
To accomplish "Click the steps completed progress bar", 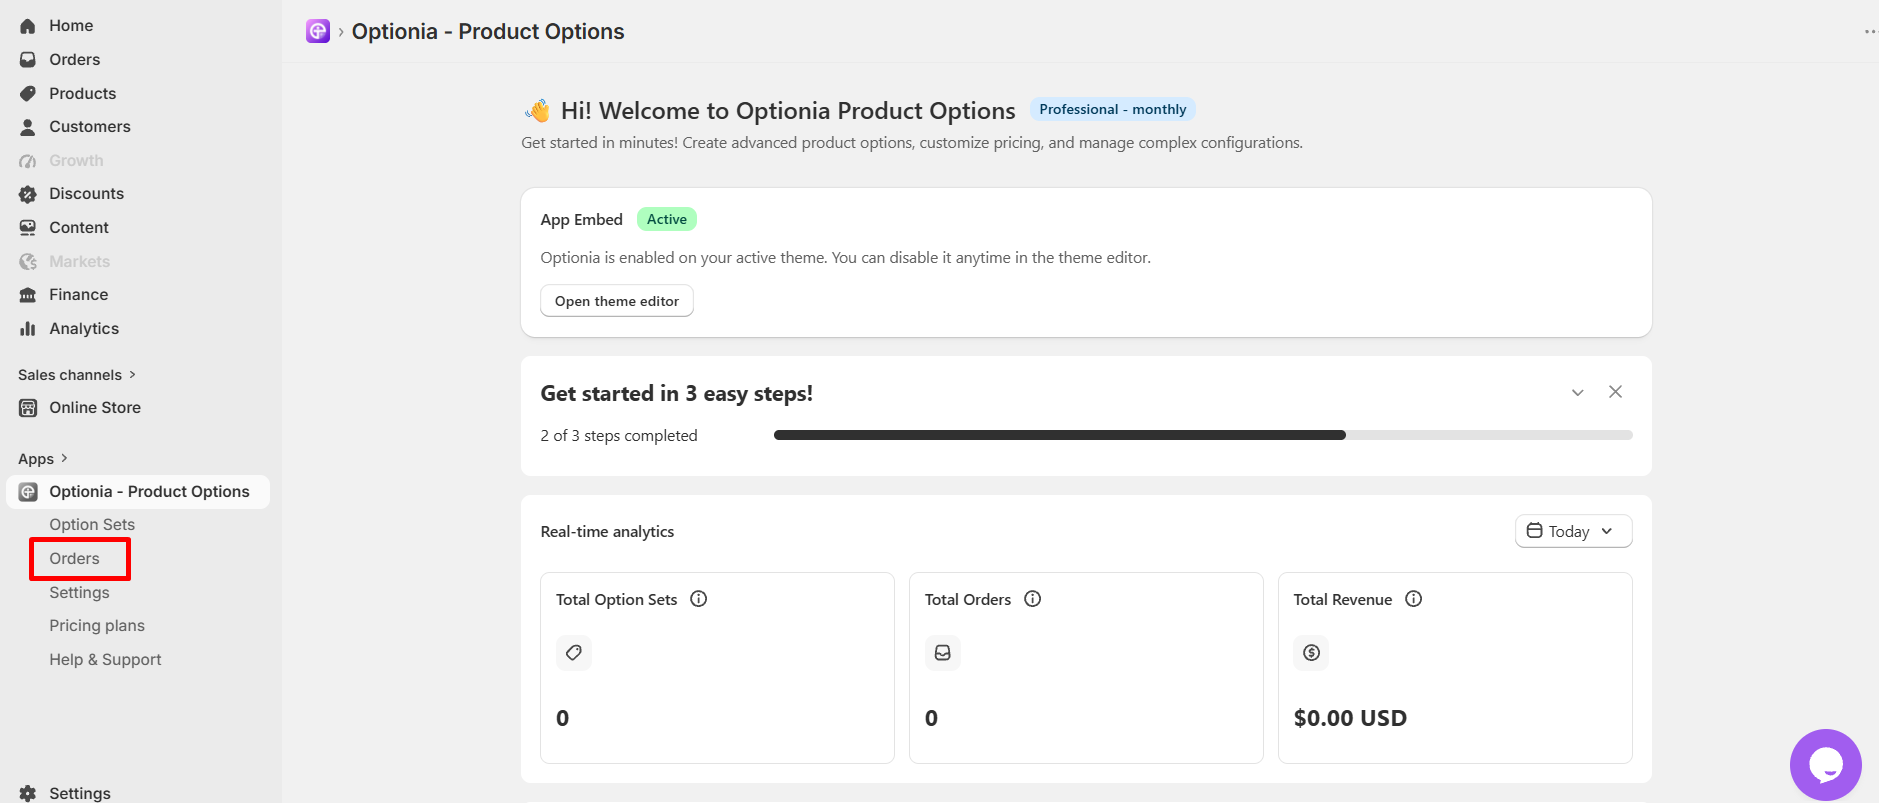I will pyautogui.click(x=1203, y=435).
